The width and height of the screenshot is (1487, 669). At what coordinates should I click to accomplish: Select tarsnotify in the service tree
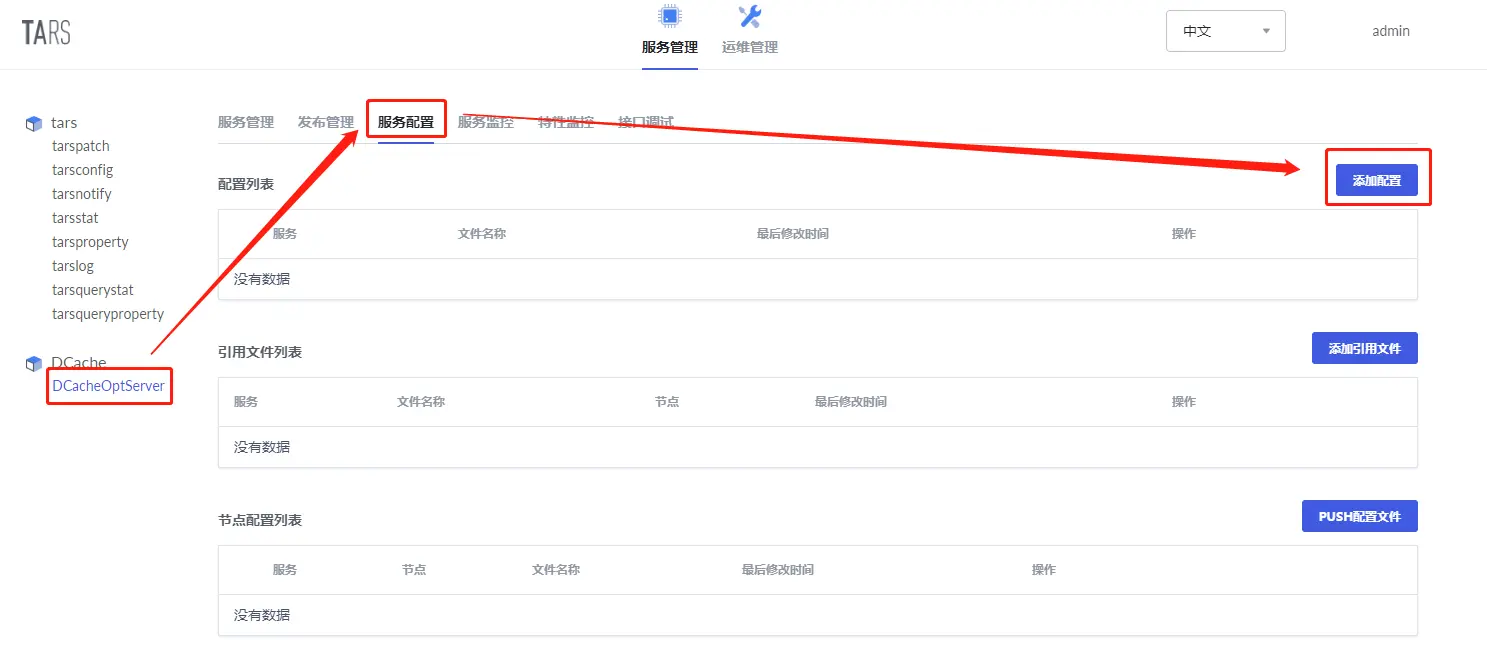[81, 194]
